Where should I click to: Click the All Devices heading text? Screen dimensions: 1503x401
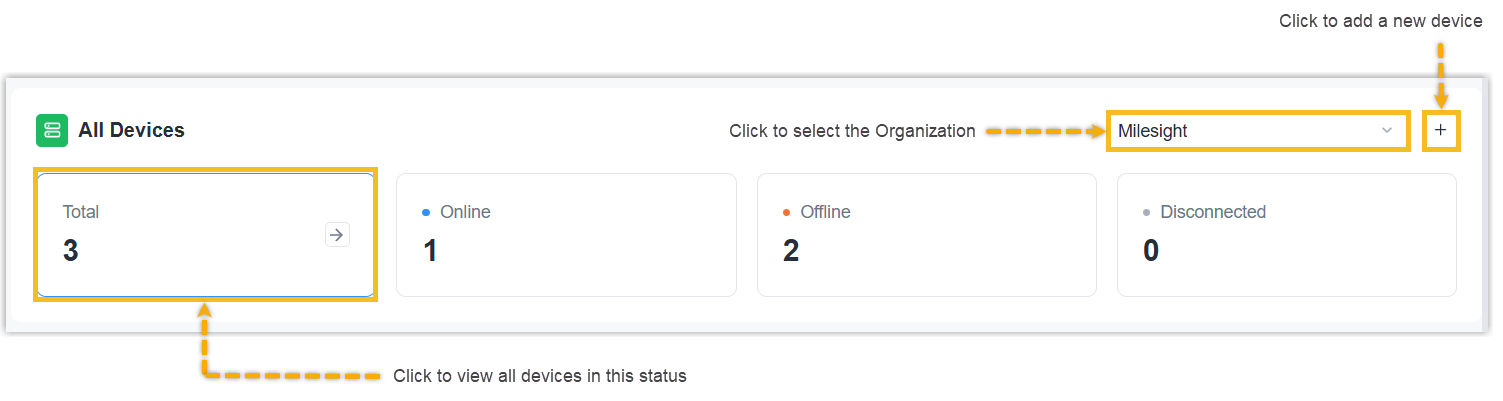pyautogui.click(x=131, y=130)
